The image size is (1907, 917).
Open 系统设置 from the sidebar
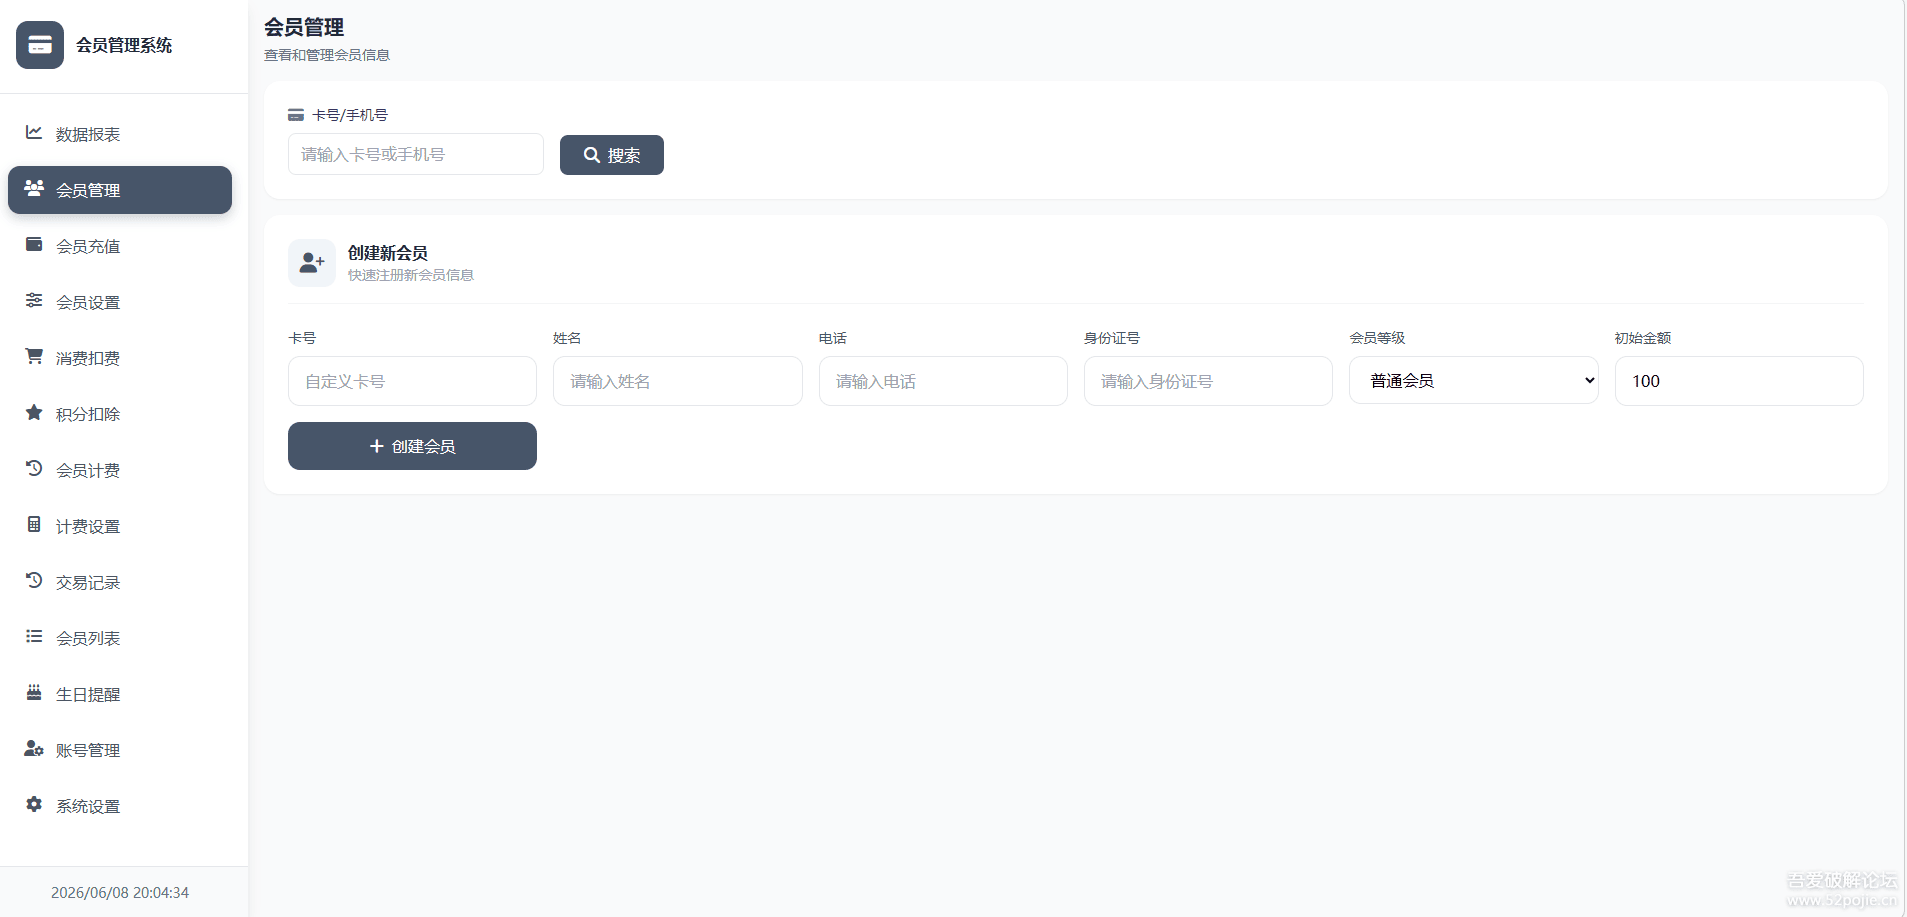(x=120, y=806)
